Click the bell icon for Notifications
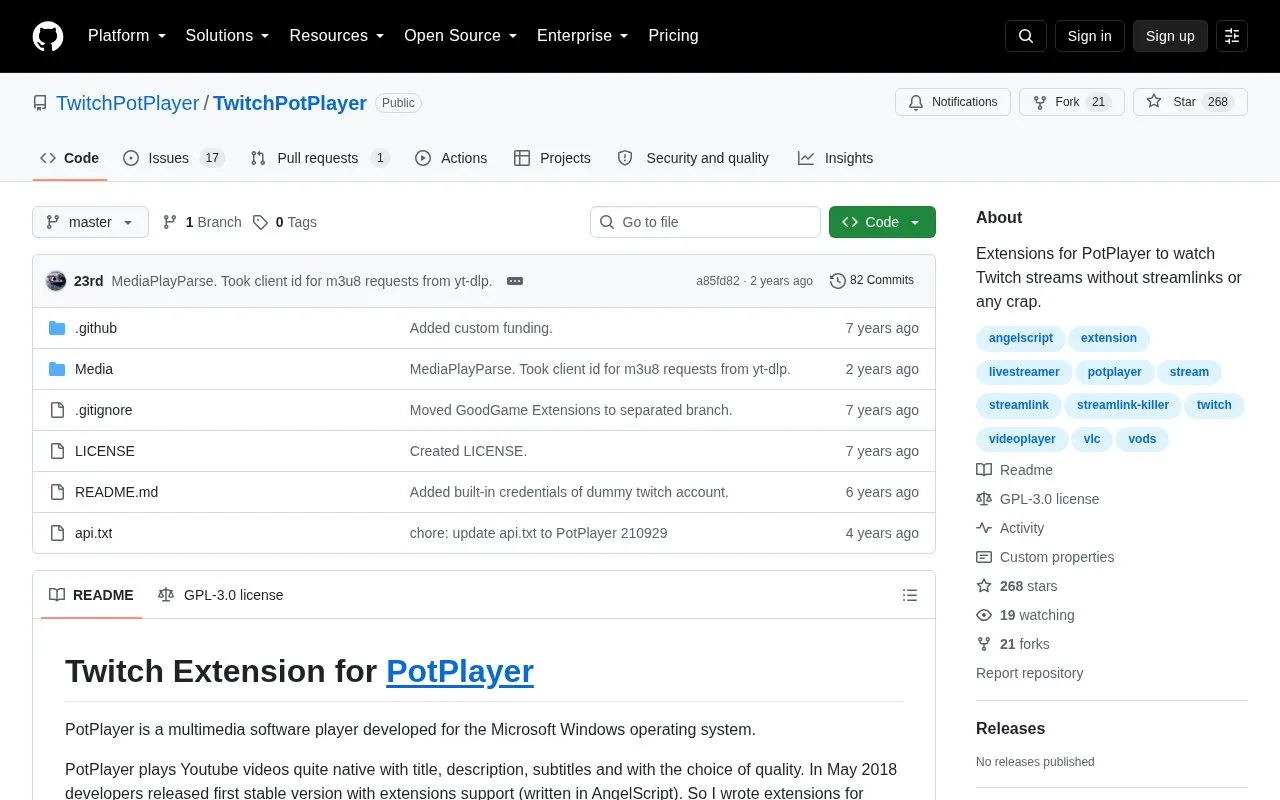 (x=916, y=102)
